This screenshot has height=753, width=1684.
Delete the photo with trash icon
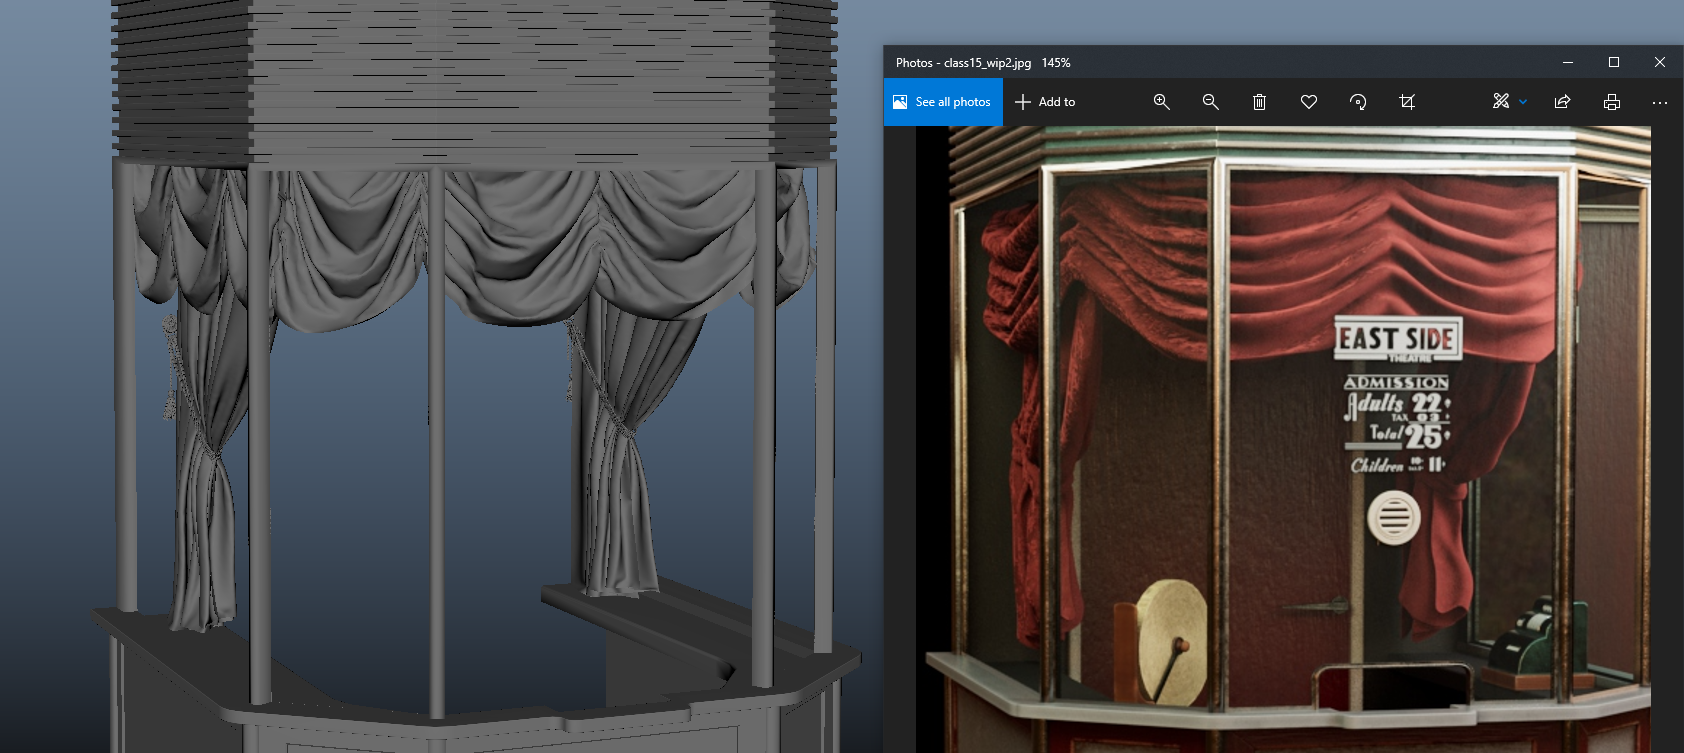point(1259,102)
